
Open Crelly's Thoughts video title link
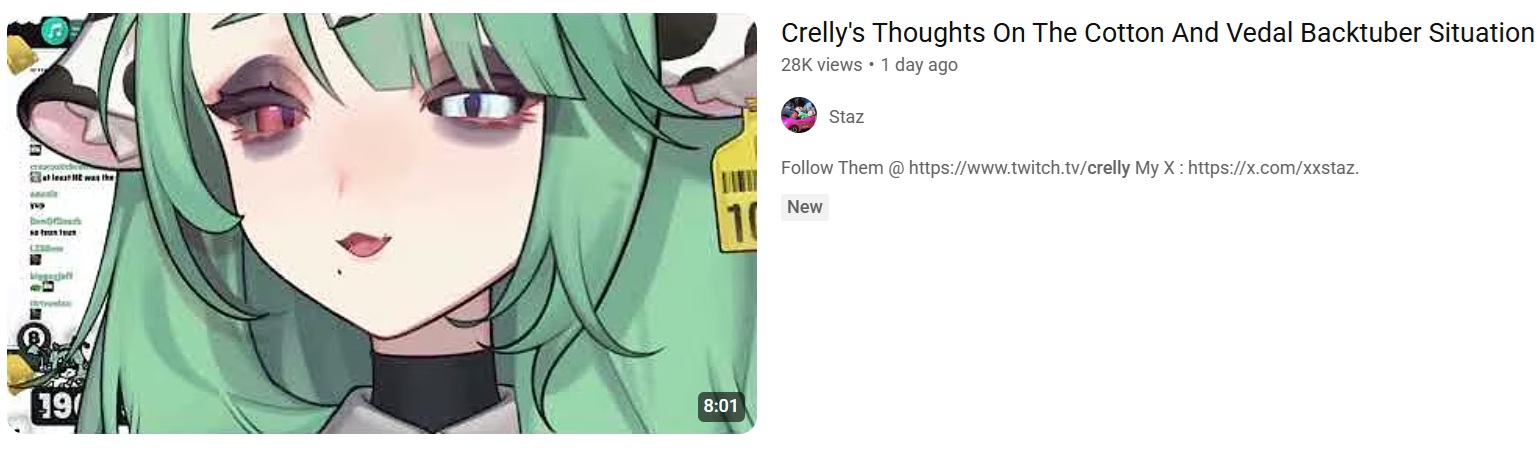[1157, 33]
